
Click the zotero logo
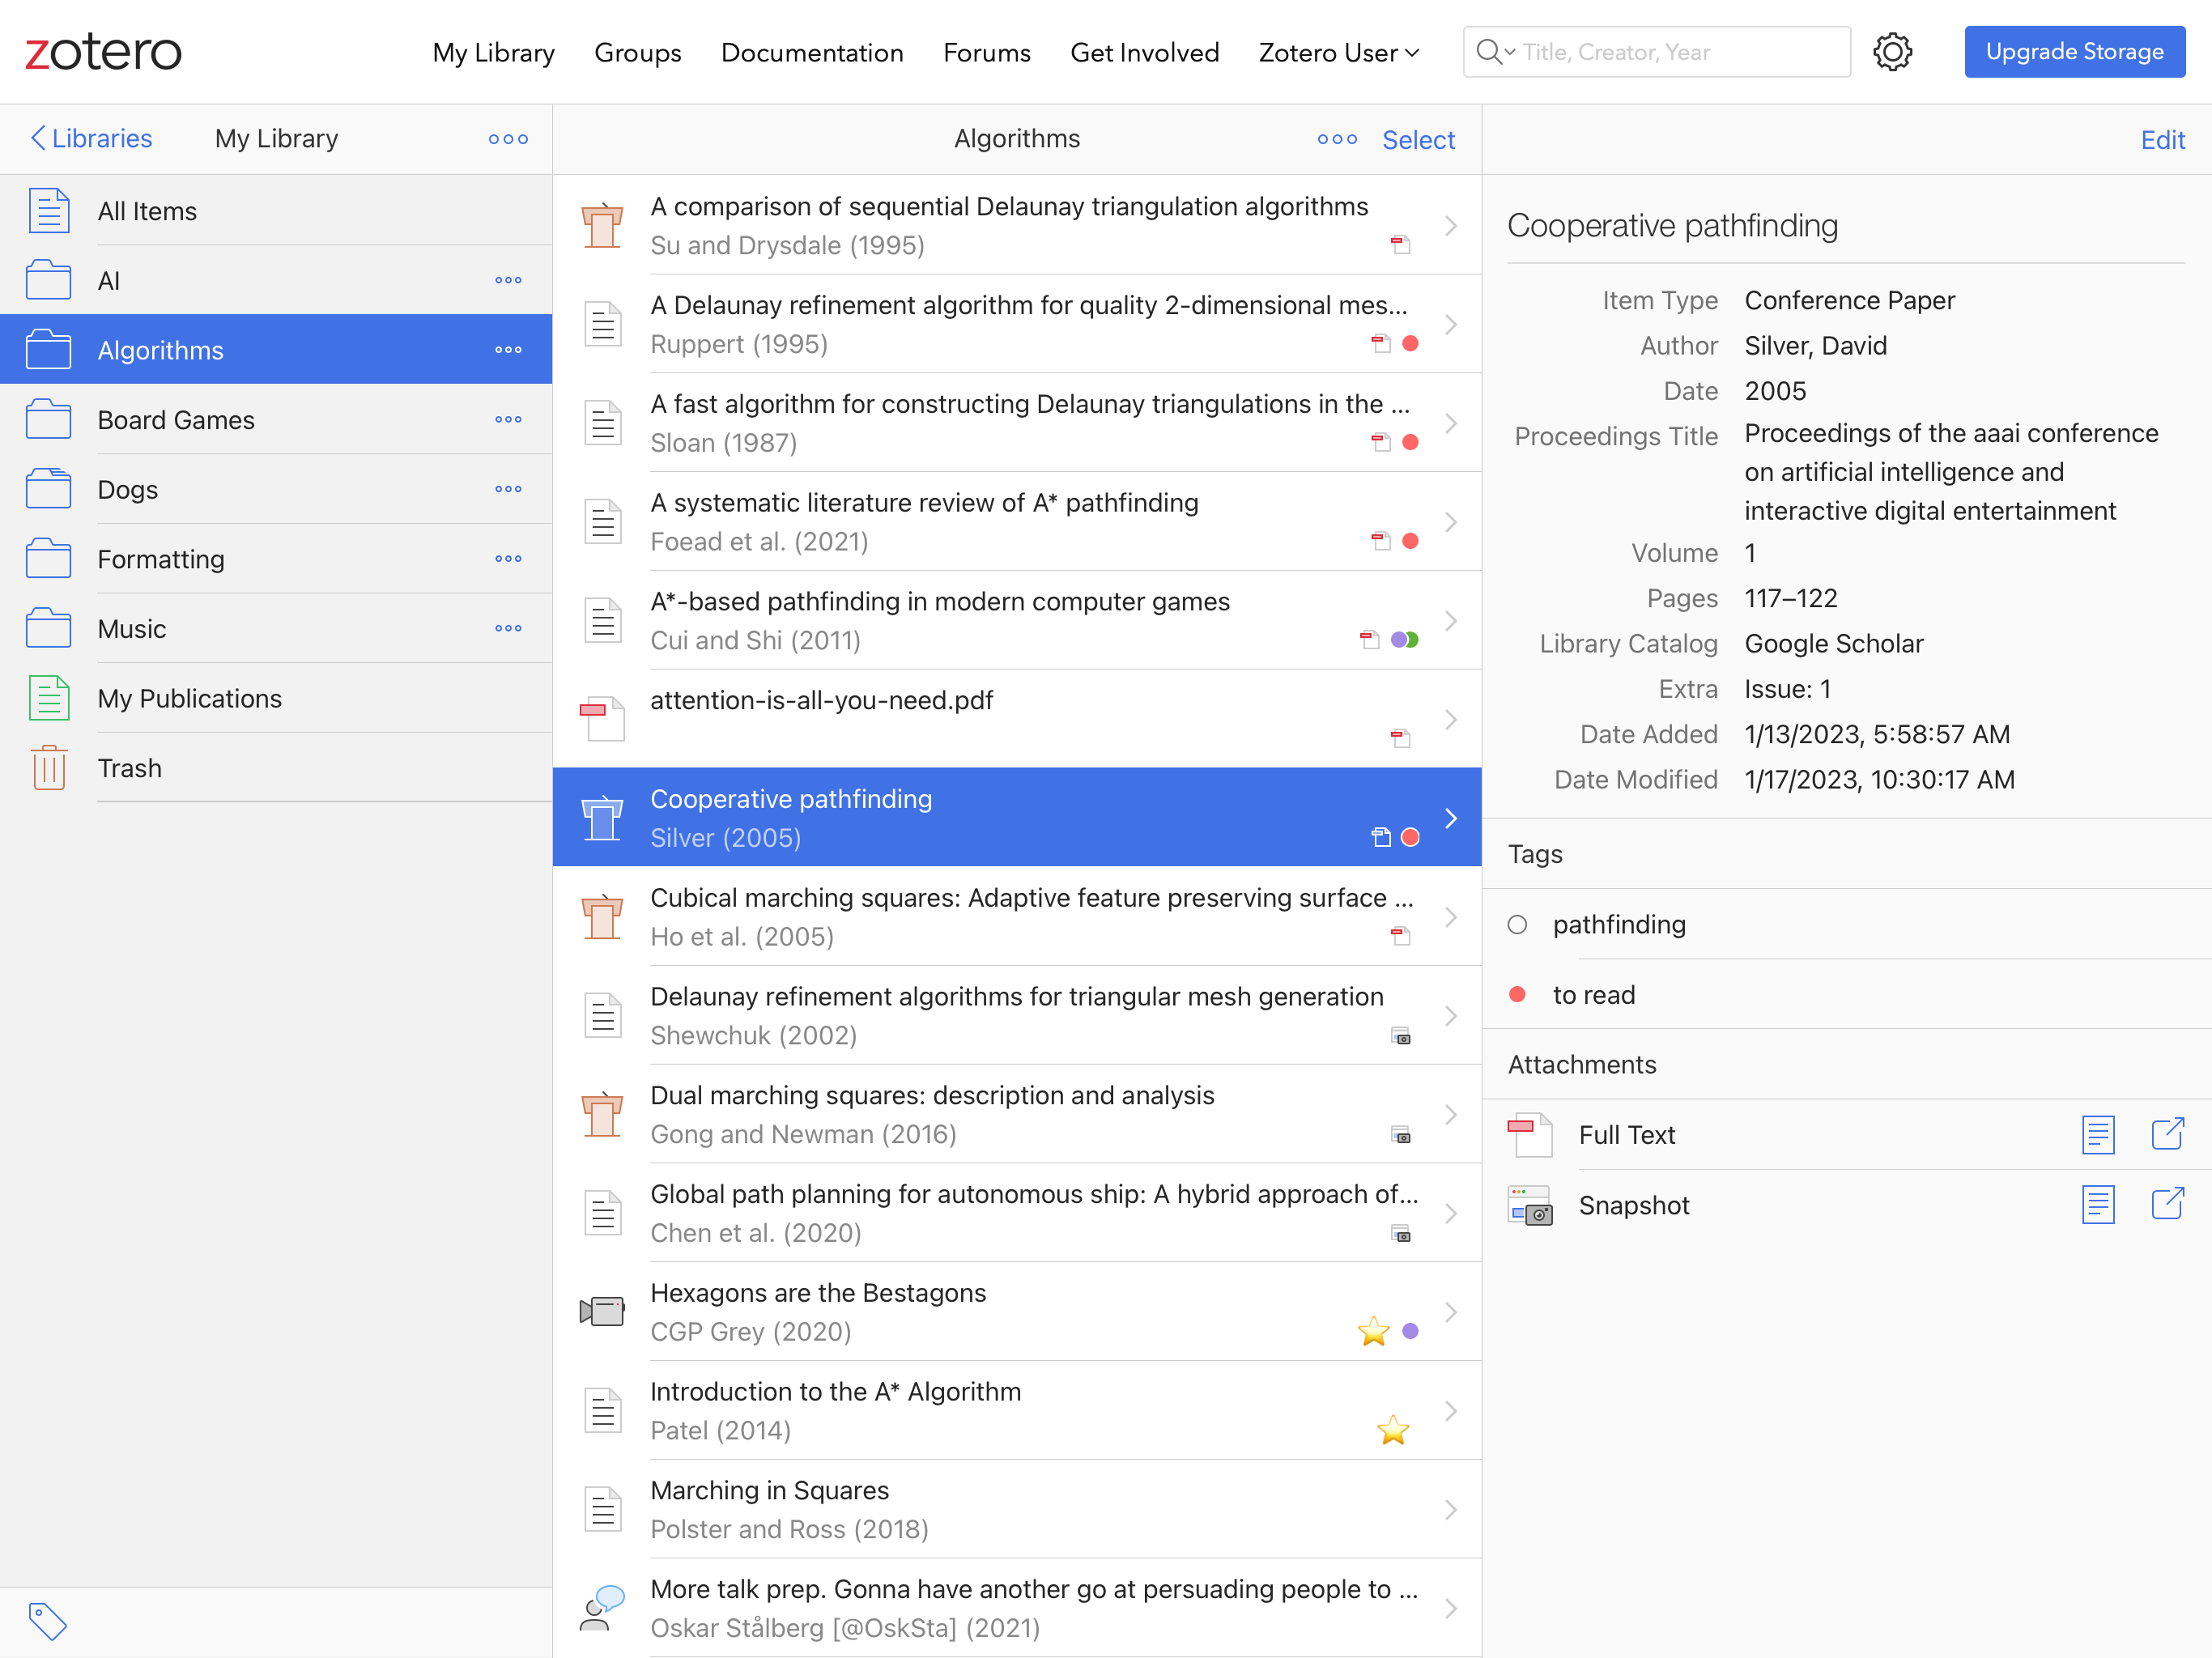point(103,52)
